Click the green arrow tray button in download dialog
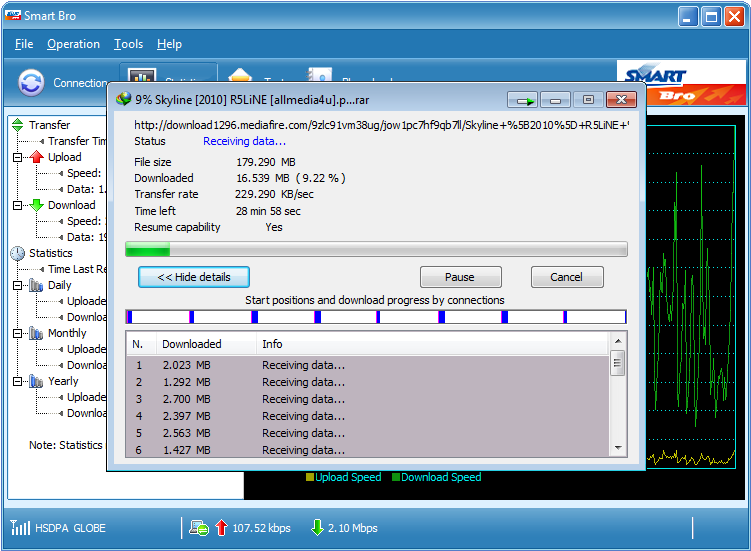The width and height of the screenshot is (751, 551). 523,100
